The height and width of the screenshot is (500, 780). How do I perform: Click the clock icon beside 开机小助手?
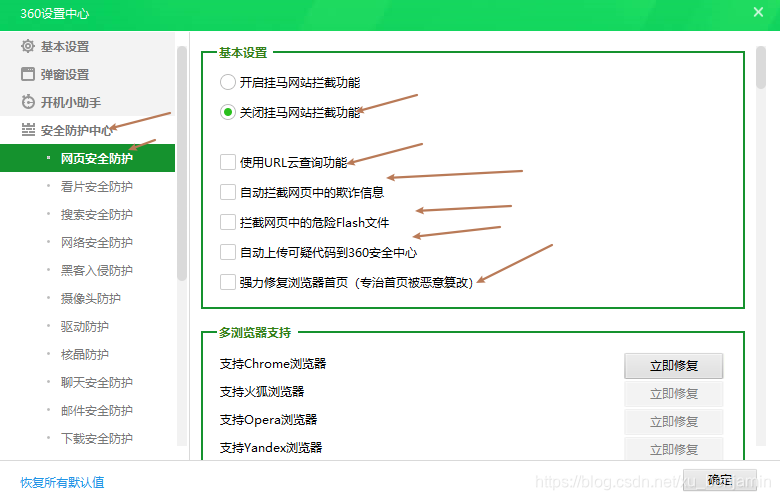coord(28,102)
